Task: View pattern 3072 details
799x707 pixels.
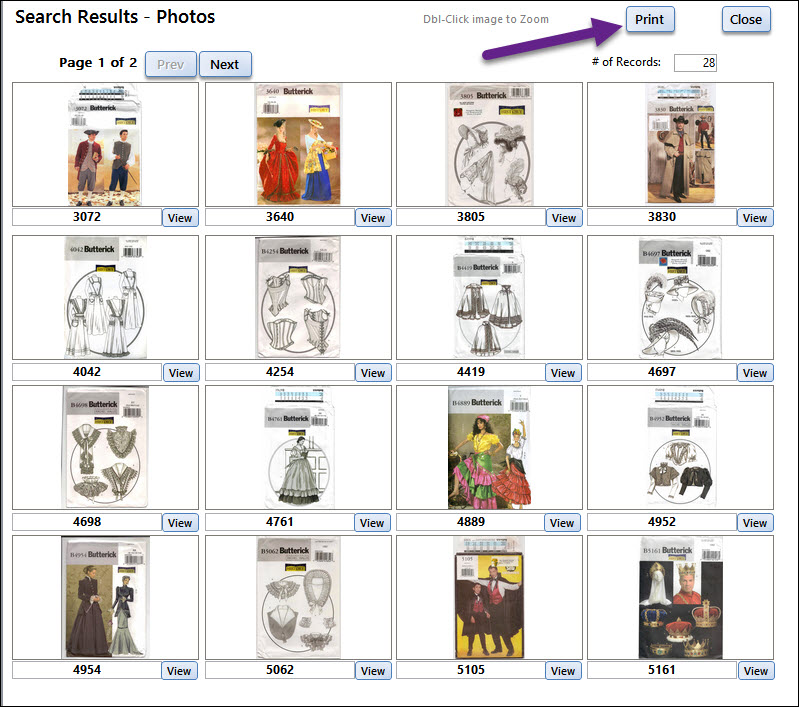Action: 180,218
